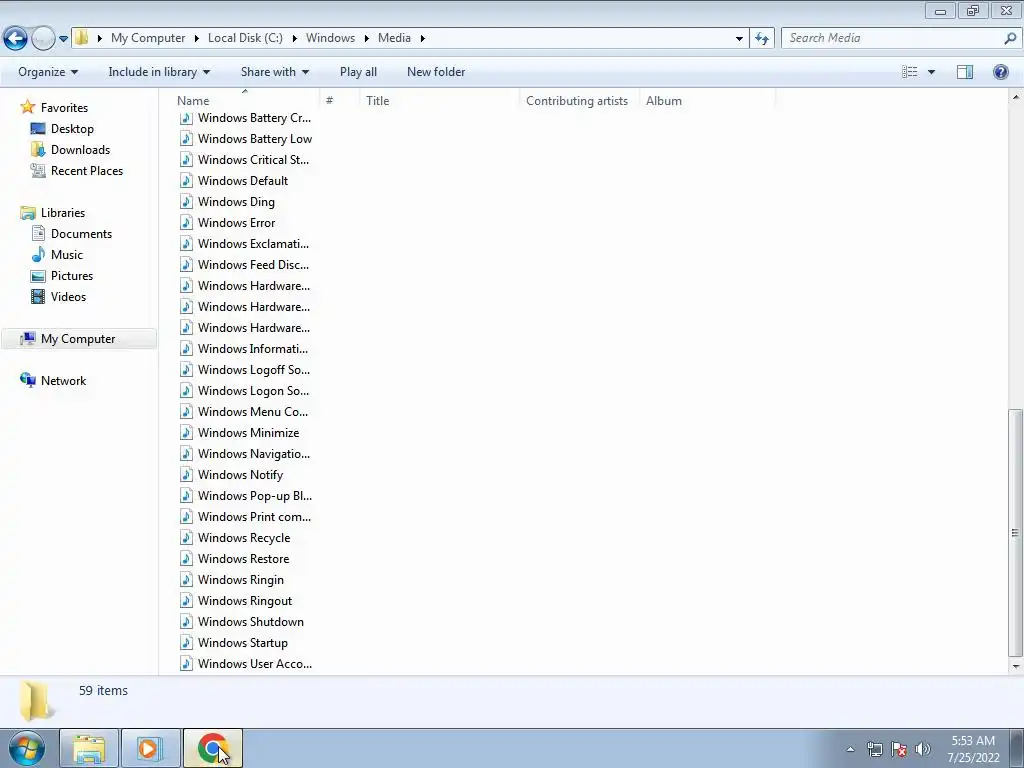Viewport: 1024px width, 768px height.
Task: Open the Videos library
Action: pos(68,296)
